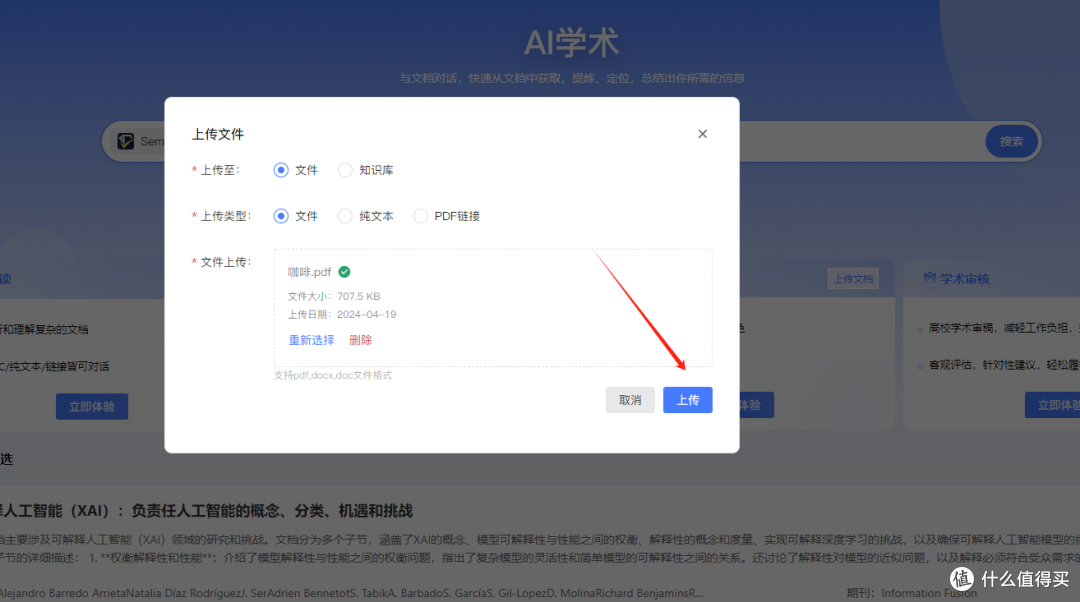The image size is (1080, 602).
Task: Click left card's 立即体验 button
Action: [92, 407]
